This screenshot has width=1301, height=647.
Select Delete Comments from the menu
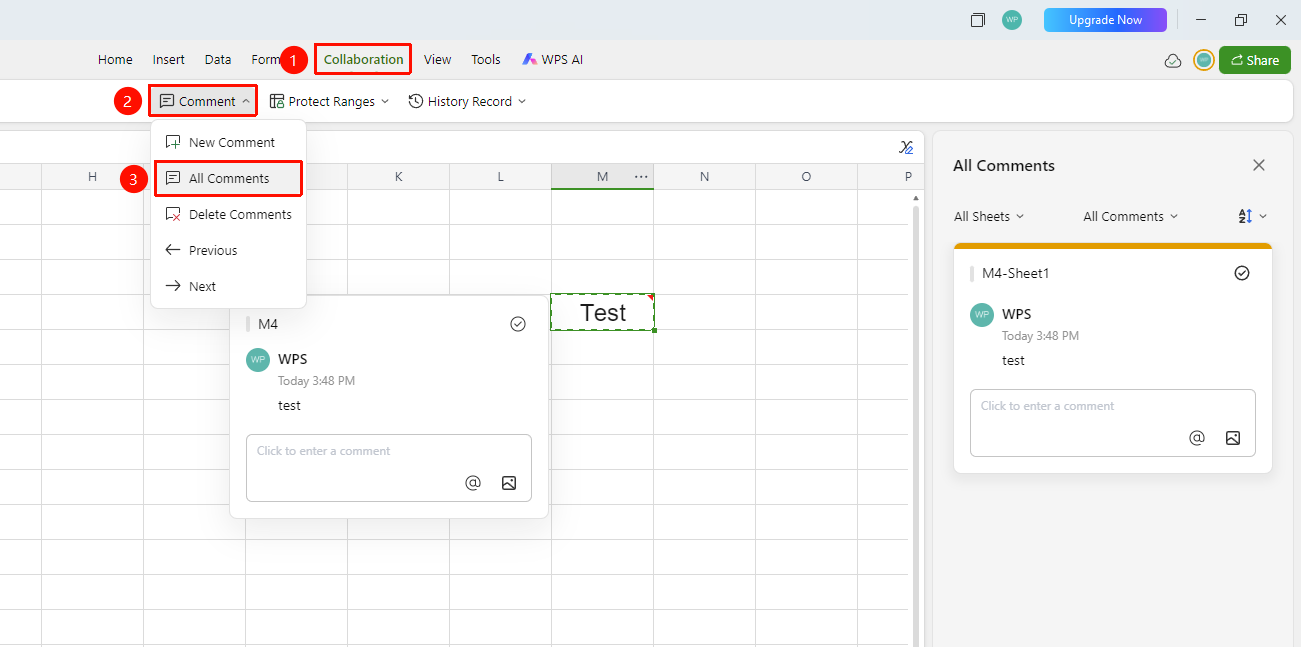pyautogui.click(x=228, y=214)
